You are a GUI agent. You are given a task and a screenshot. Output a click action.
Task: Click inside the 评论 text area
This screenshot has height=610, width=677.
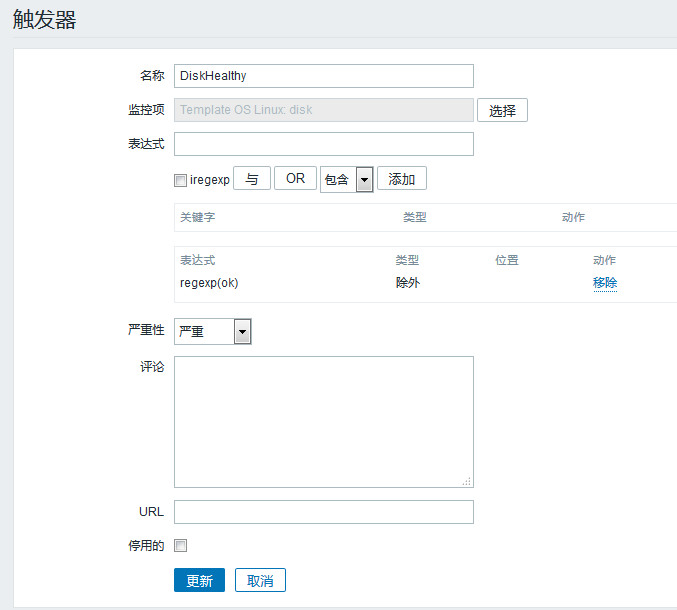tap(324, 422)
